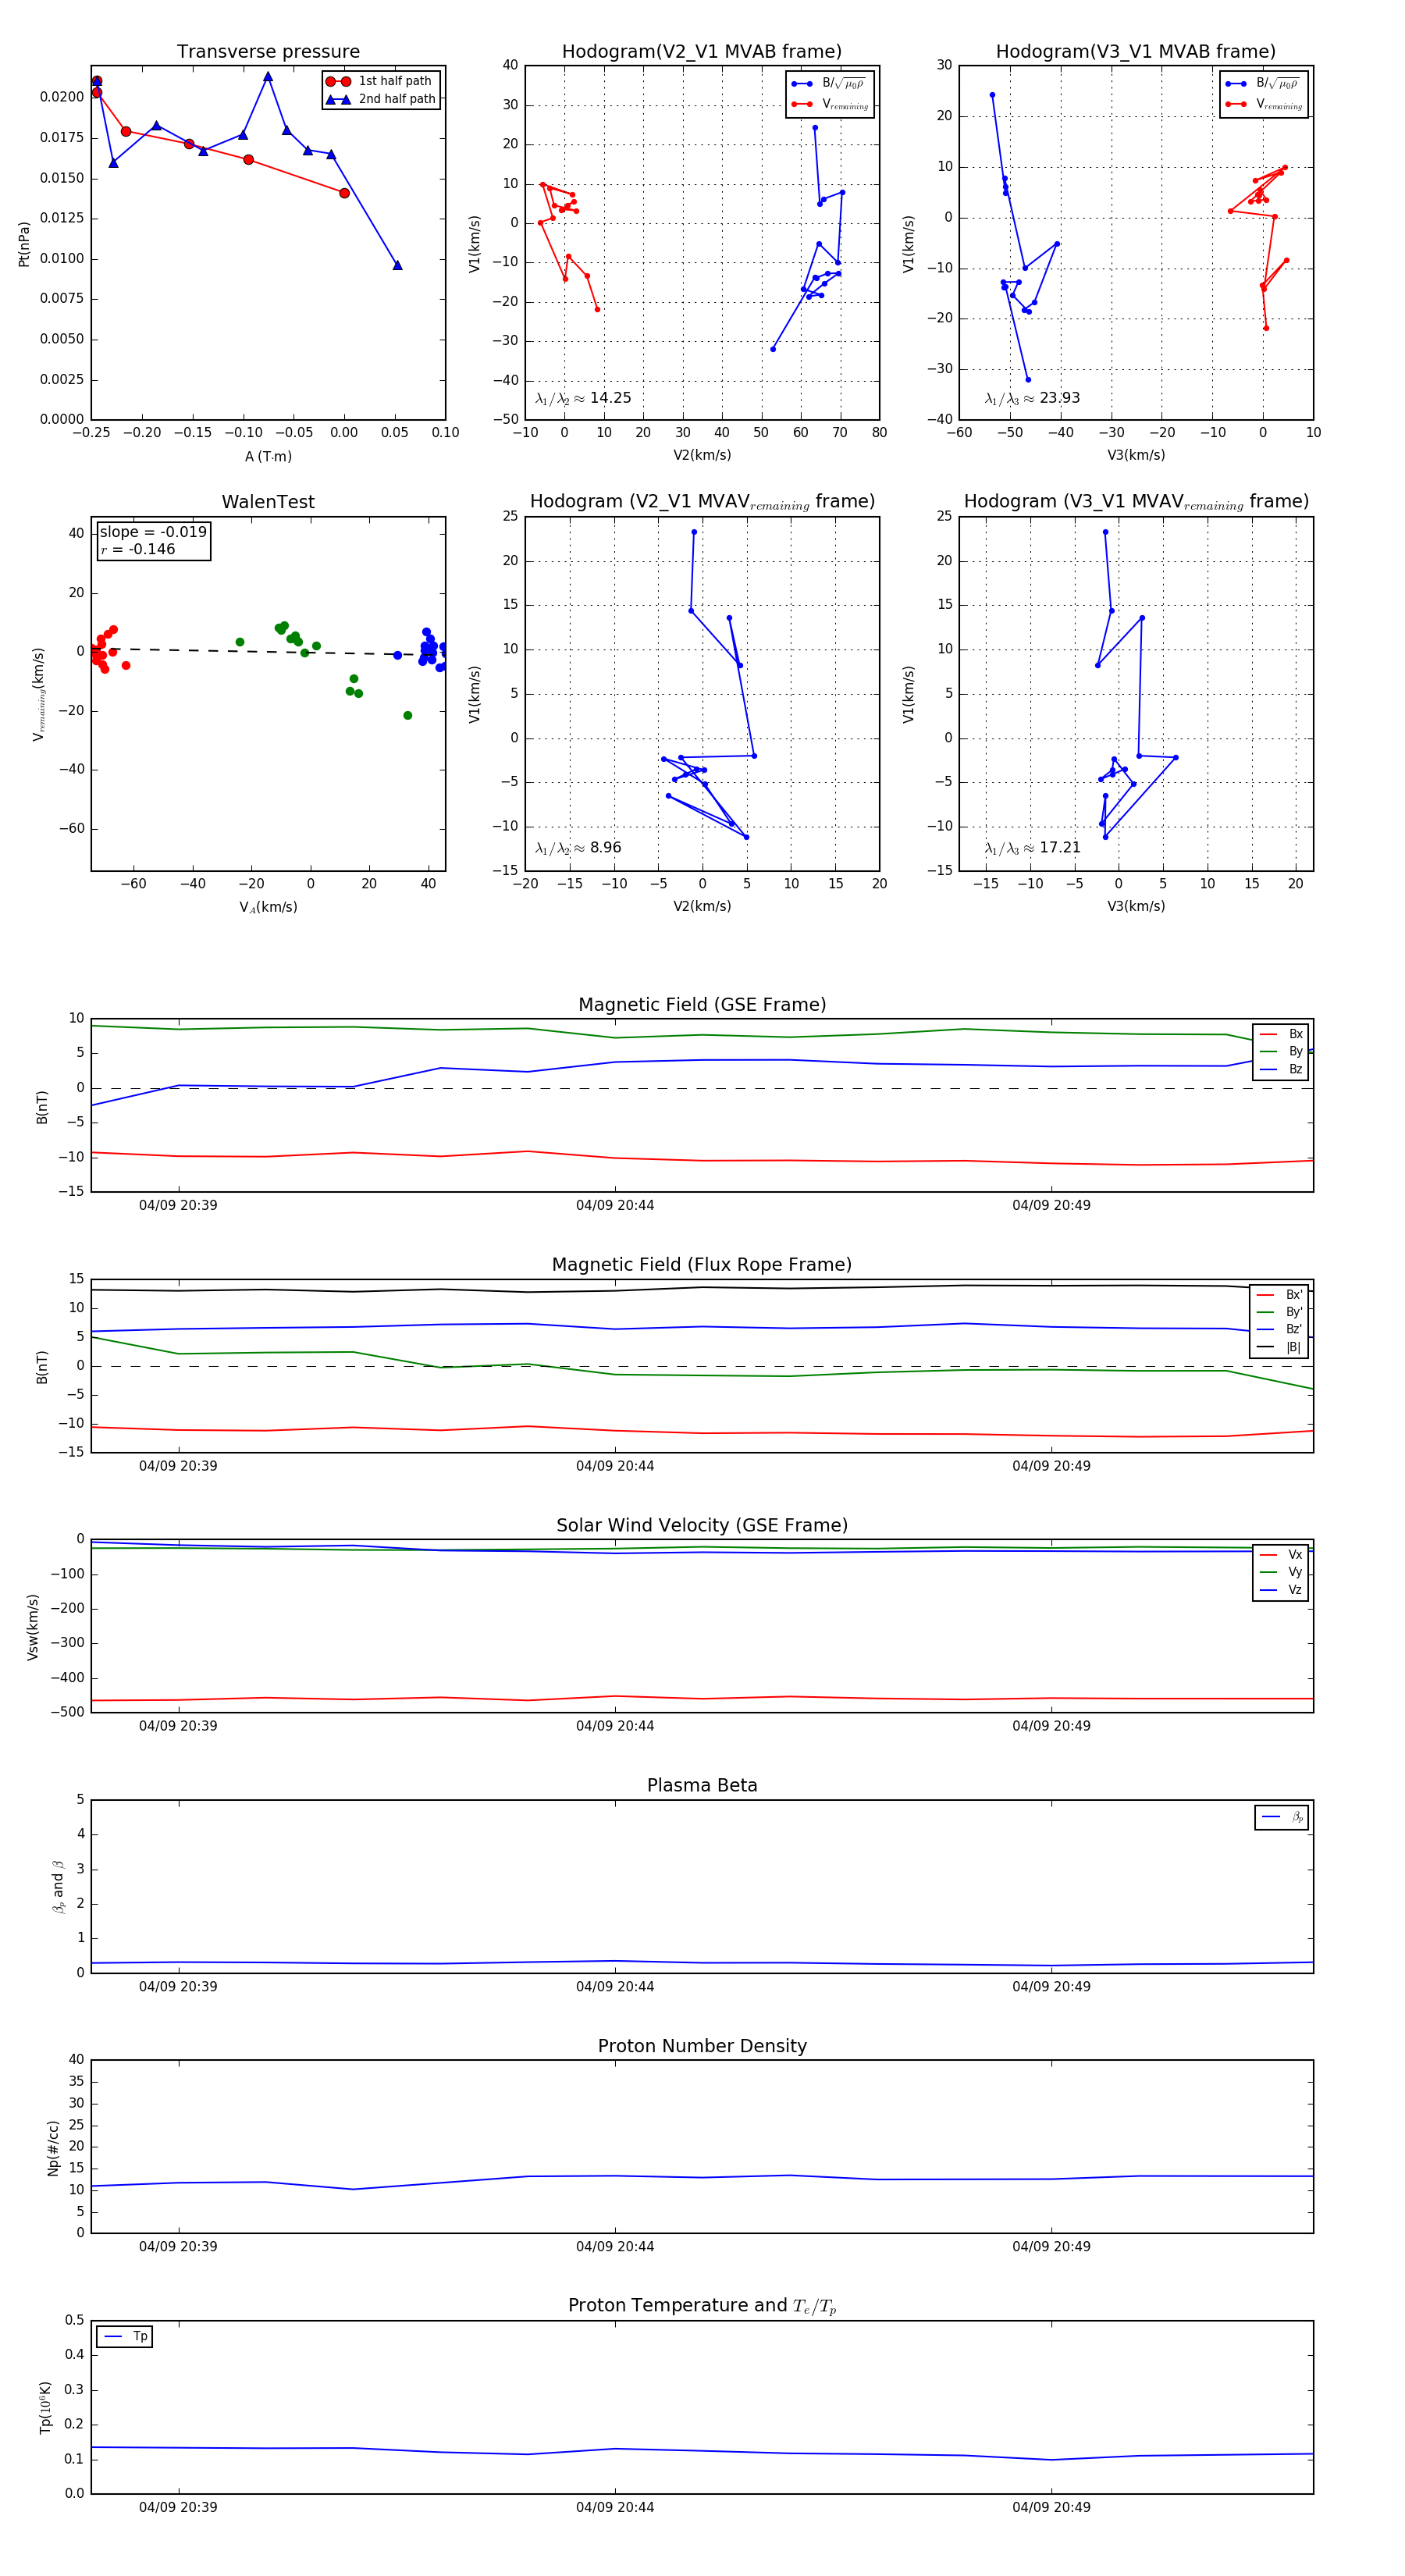Image resolution: width=1405 pixels, height=2576 pixels.
Task: Click the 'Magnetic Field (Flux Rope Frame)' title
Action: pyautogui.click(x=702, y=1264)
